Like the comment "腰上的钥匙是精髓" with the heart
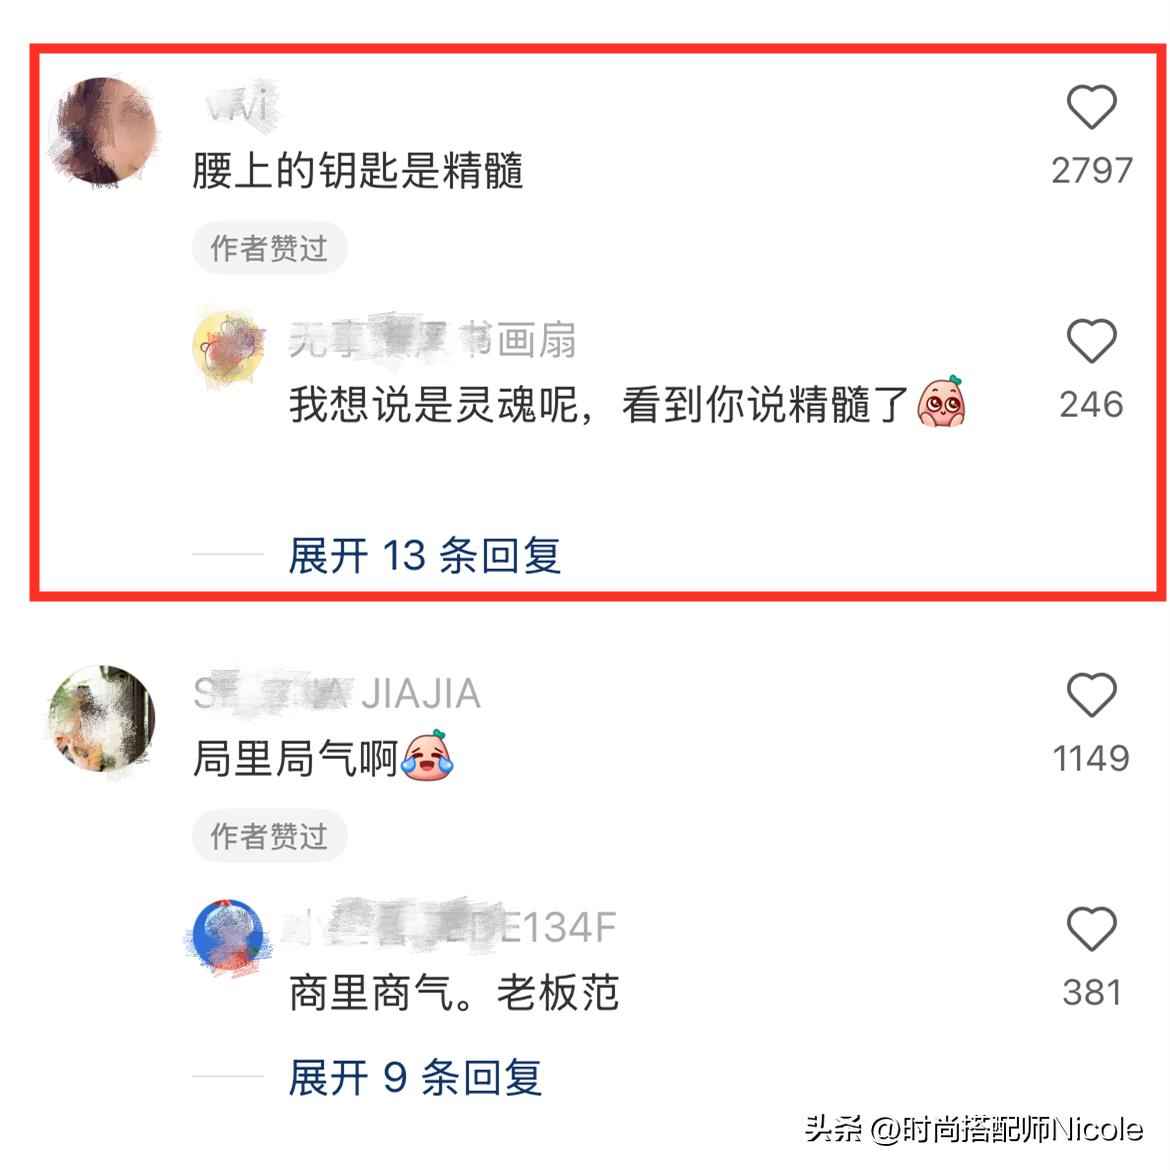 pos(1091,107)
